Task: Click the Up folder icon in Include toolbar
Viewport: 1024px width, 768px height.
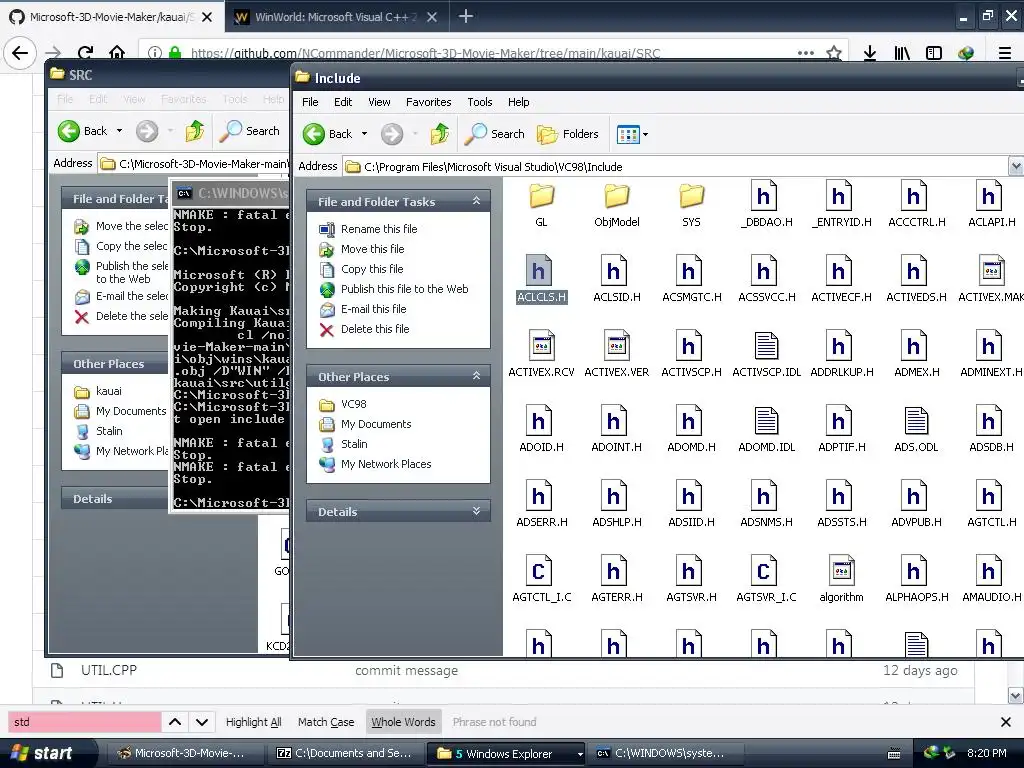Action: click(440, 134)
